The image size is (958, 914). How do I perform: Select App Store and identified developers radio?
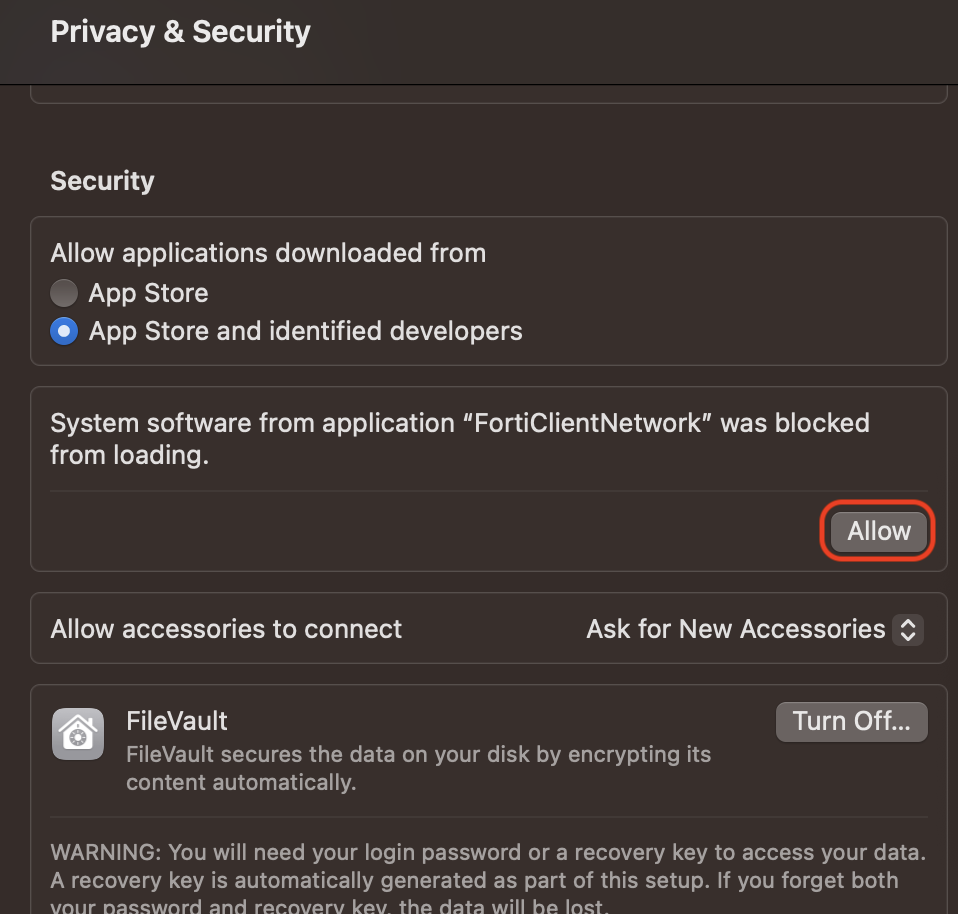[64, 331]
